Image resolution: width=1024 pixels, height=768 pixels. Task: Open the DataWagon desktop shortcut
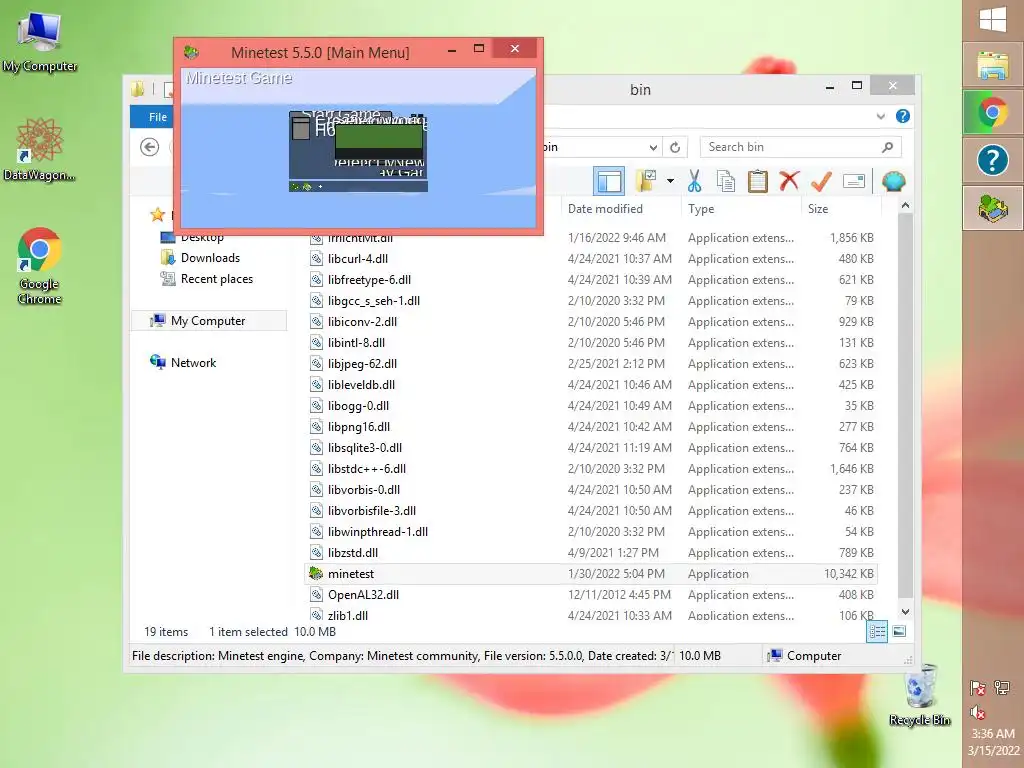[x=39, y=150]
